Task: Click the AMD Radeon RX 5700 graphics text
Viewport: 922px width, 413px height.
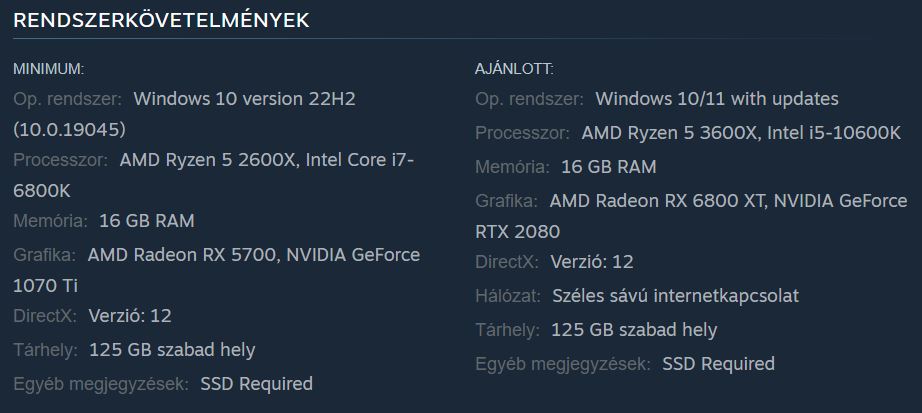Action: 183,255
